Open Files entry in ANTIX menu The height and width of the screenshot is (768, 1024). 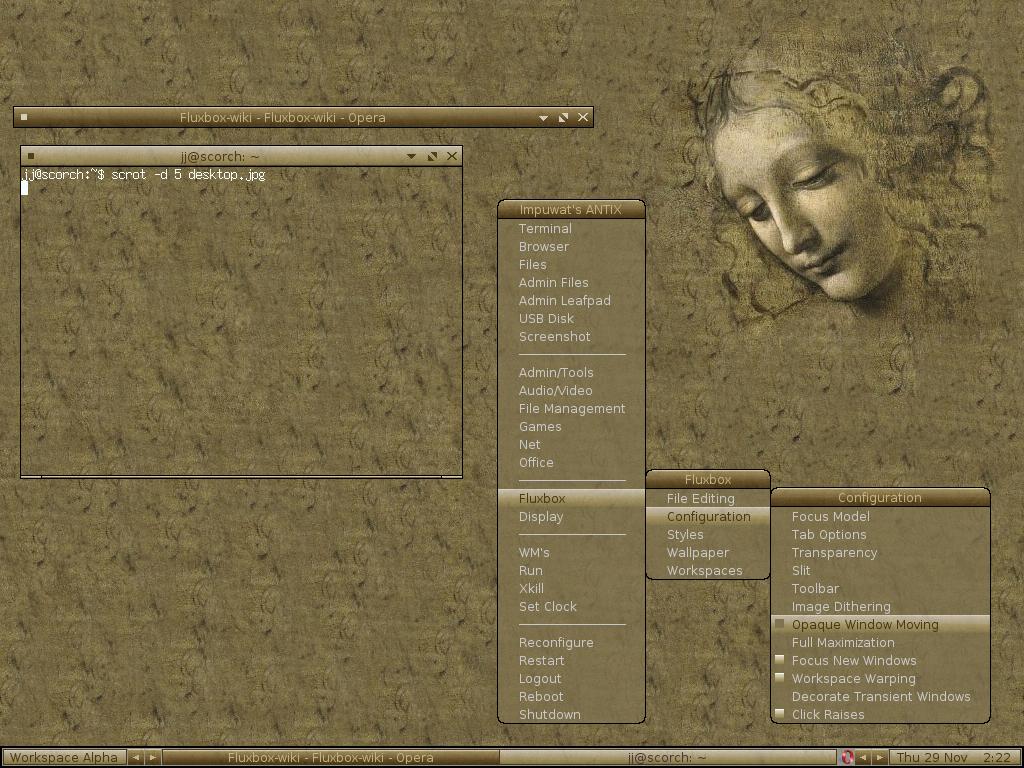pyautogui.click(x=571, y=264)
